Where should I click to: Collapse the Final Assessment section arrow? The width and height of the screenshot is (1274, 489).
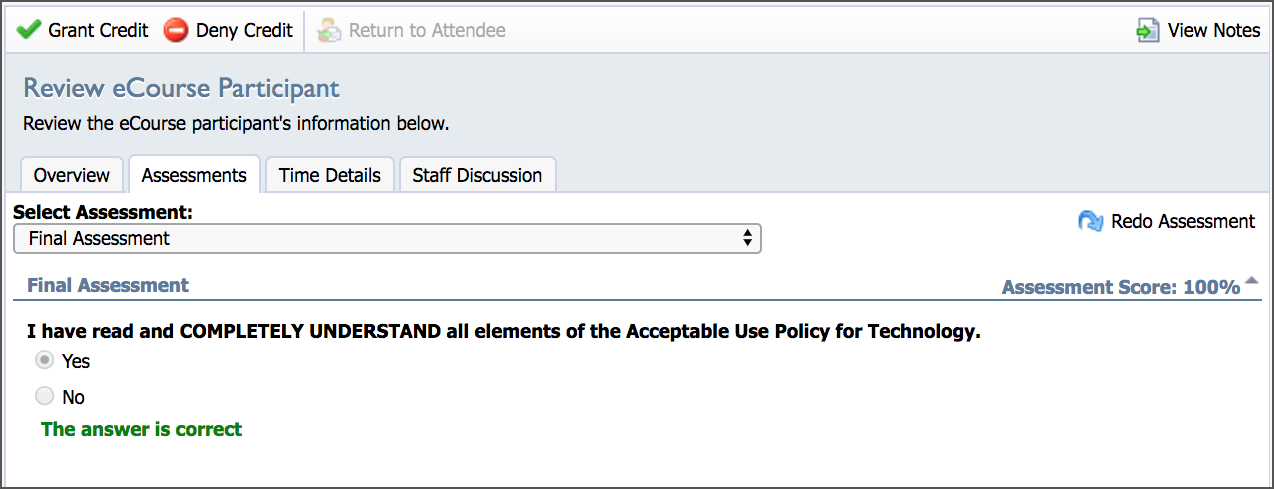pos(1251,283)
